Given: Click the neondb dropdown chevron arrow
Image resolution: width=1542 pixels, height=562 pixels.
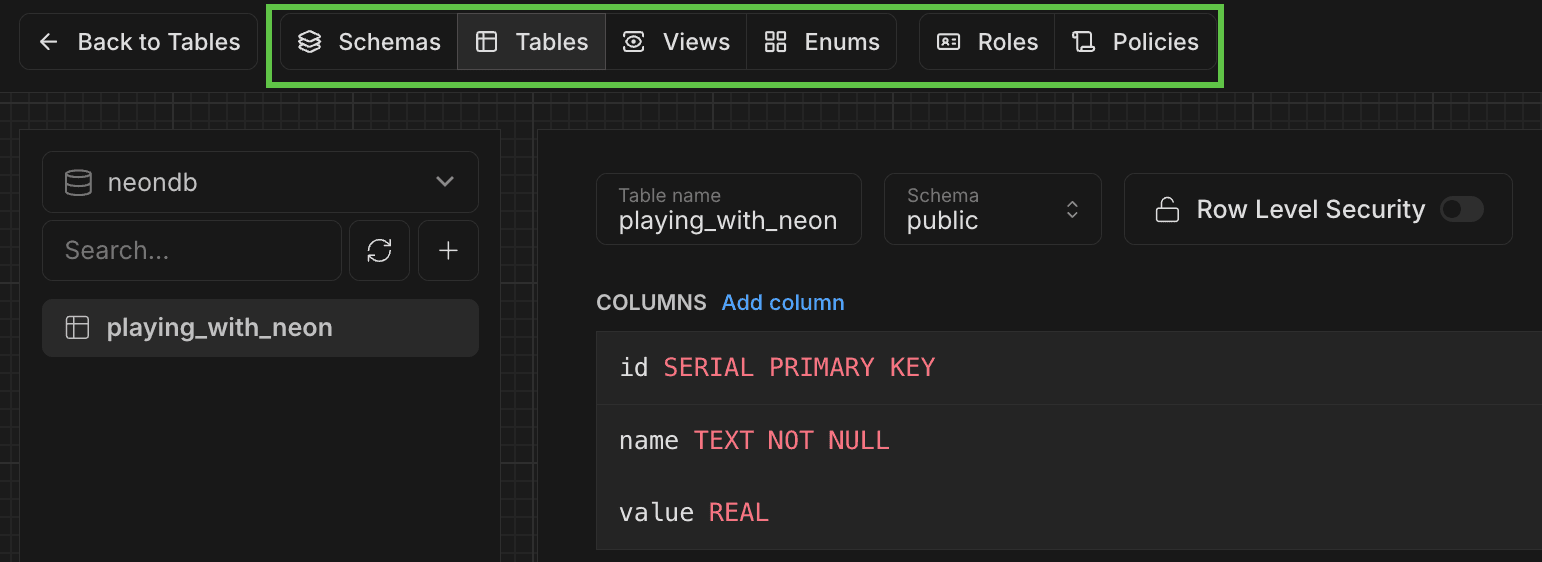Looking at the screenshot, I should 445,182.
